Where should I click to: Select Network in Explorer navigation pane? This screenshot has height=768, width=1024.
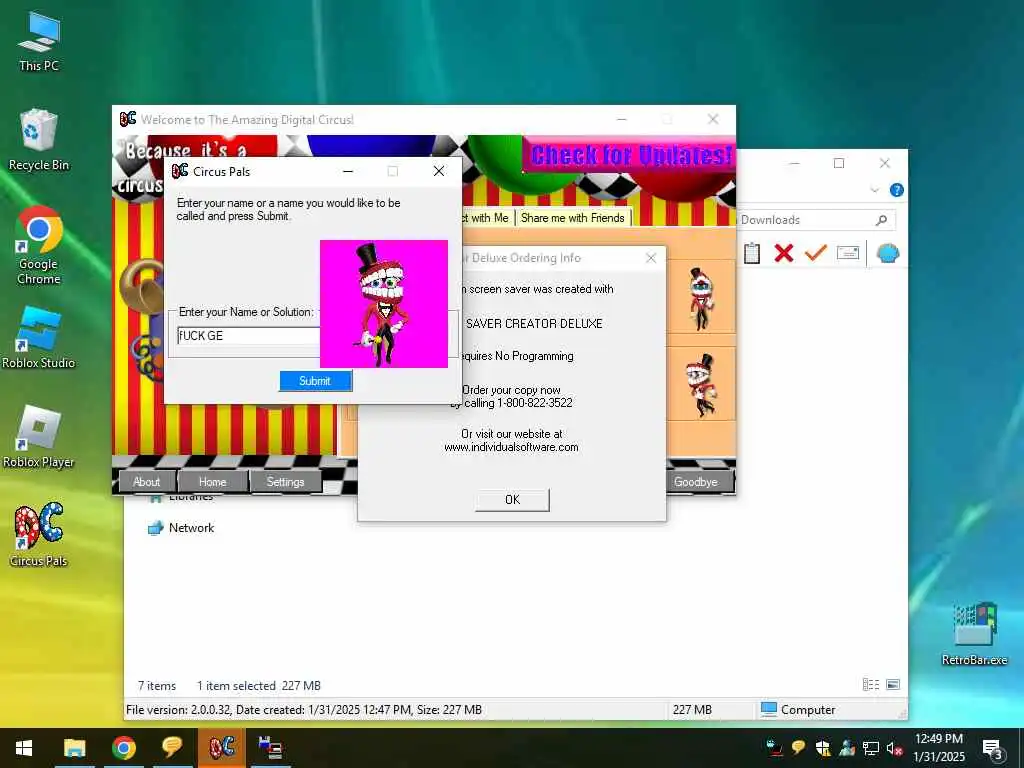pos(191,528)
